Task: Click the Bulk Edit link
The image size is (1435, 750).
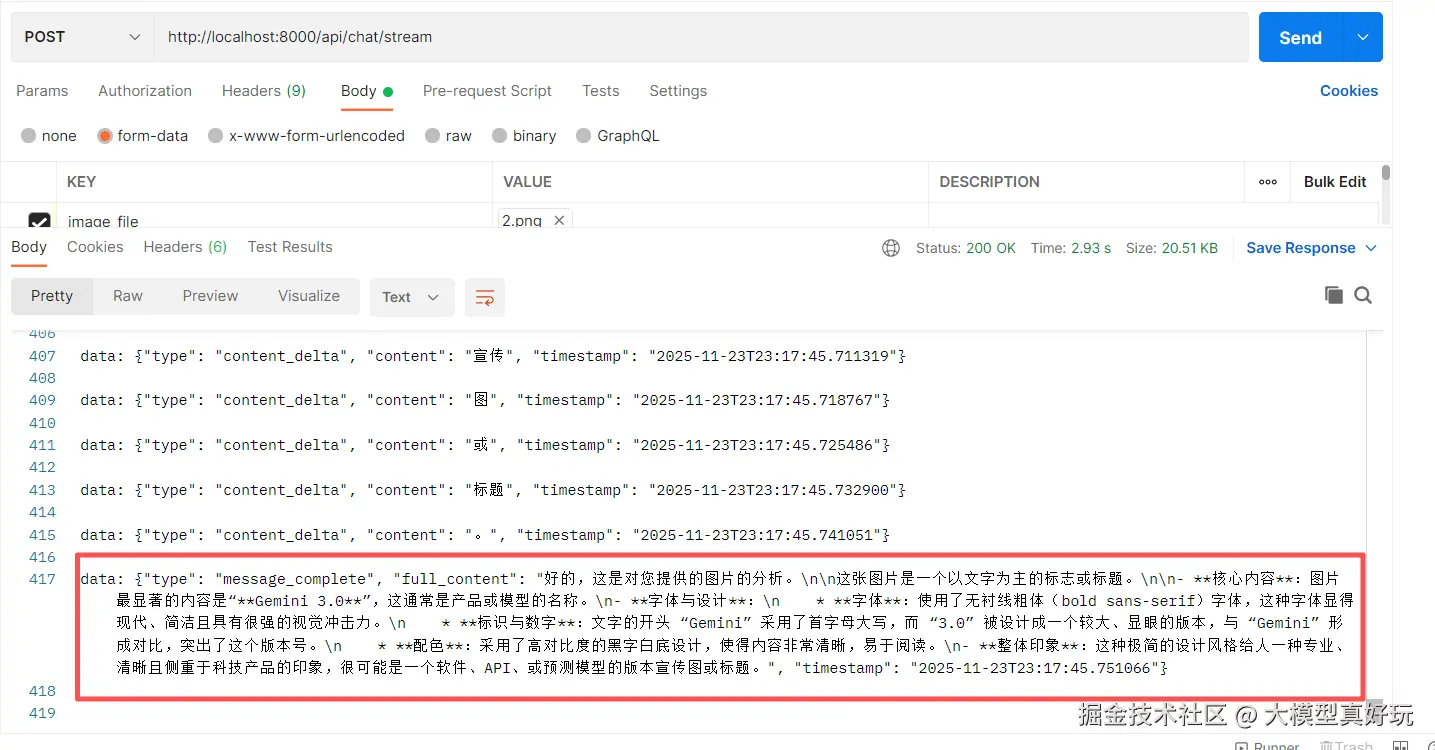Action: click(1335, 181)
